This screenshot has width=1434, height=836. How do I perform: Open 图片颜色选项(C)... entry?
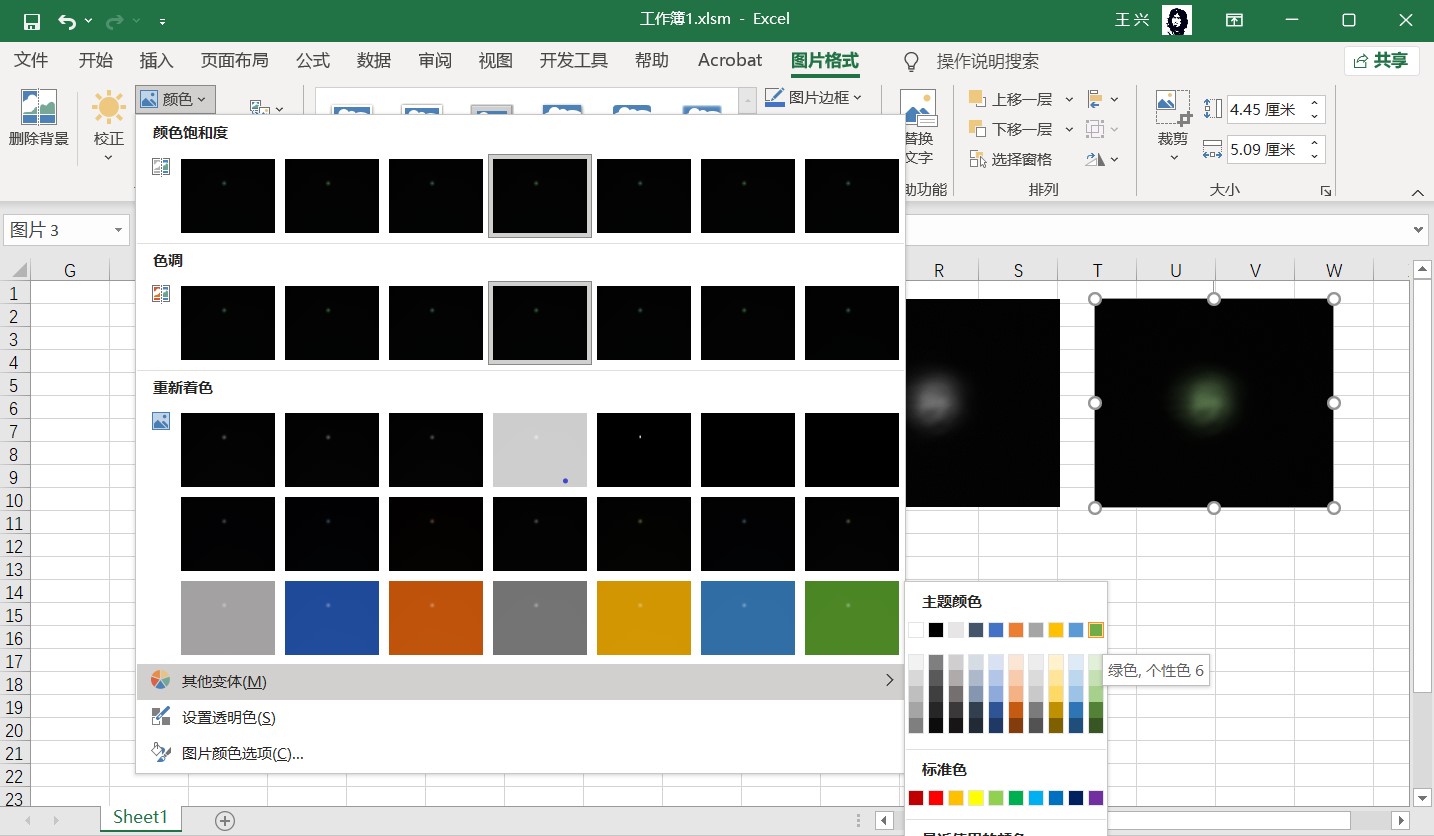[520, 754]
